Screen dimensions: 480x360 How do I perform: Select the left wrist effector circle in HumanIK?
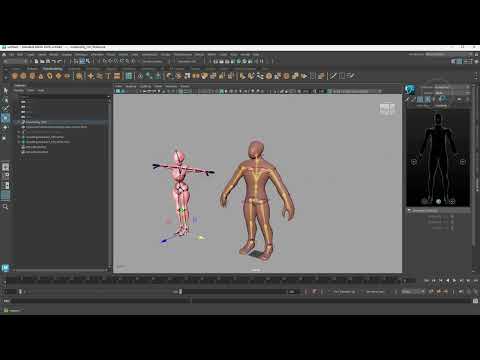click(x=414, y=162)
